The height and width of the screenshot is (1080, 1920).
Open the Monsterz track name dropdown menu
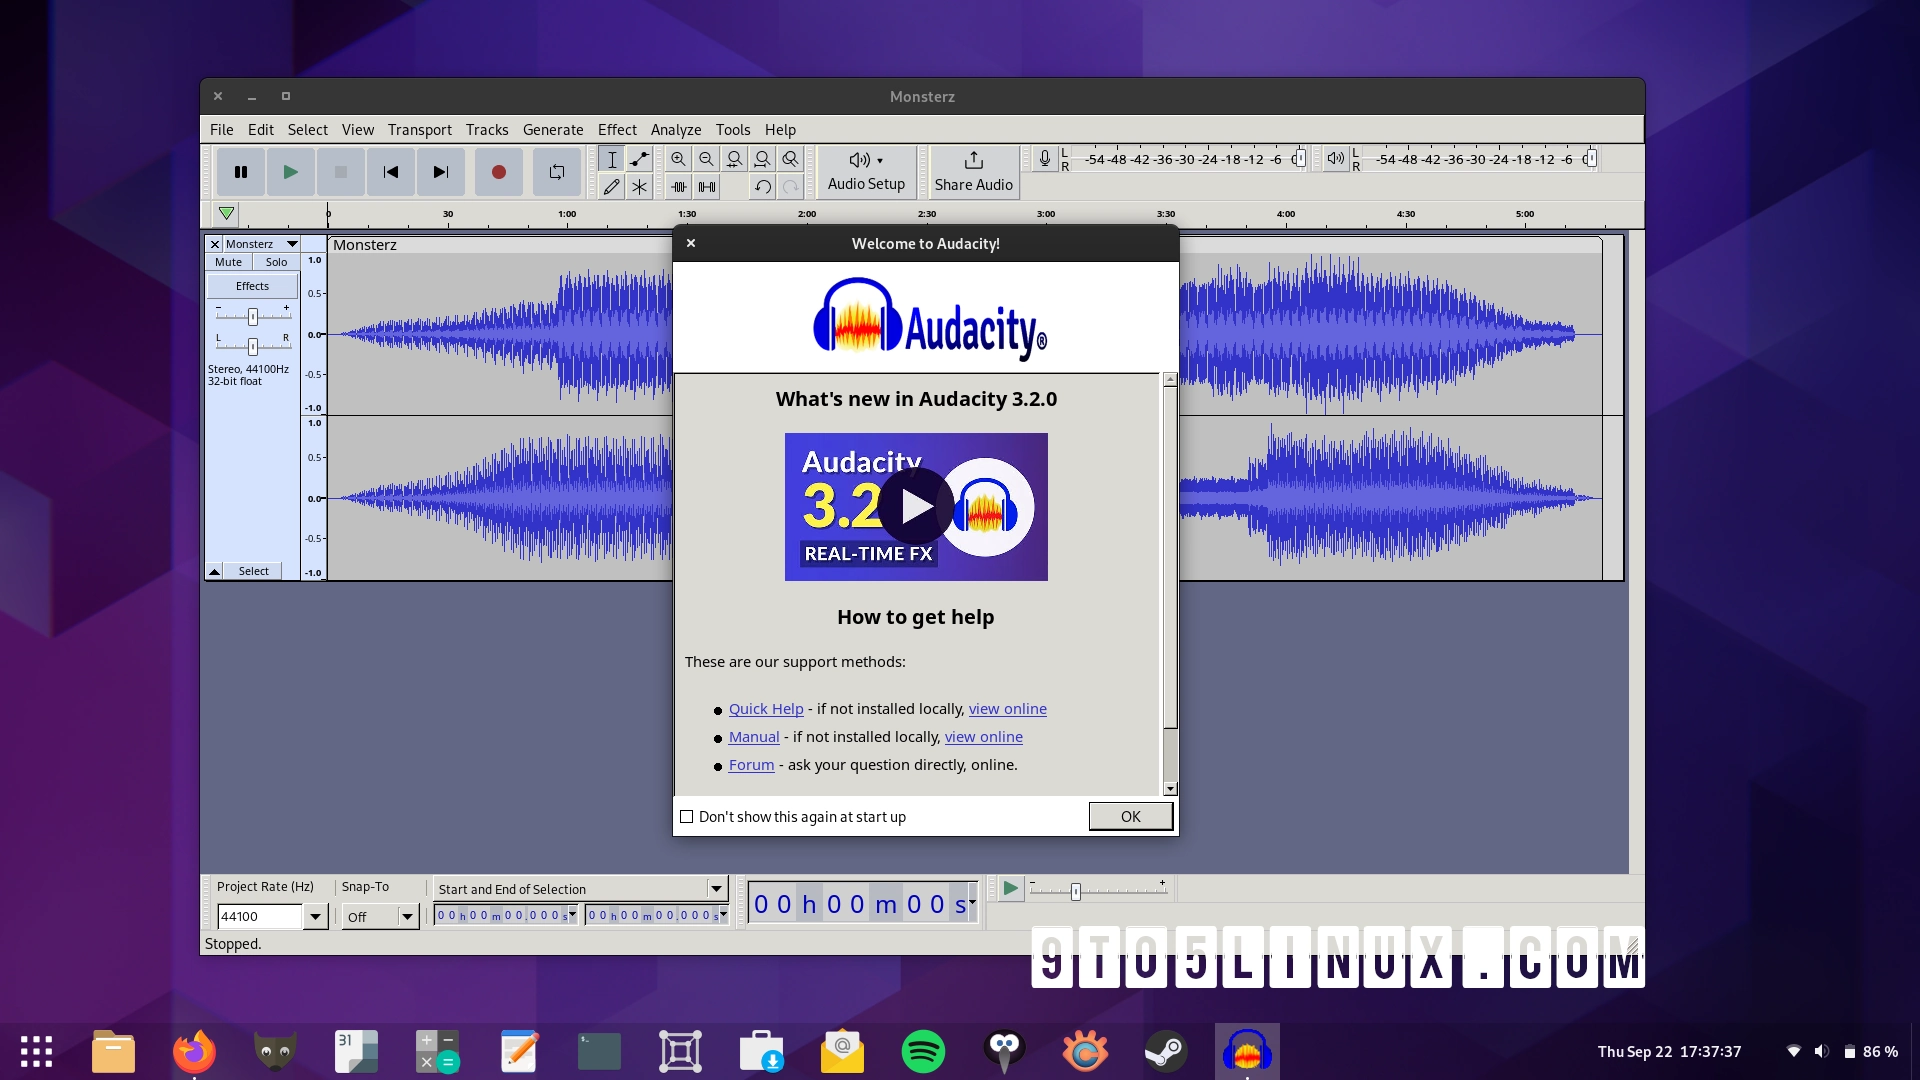(291, 243)
